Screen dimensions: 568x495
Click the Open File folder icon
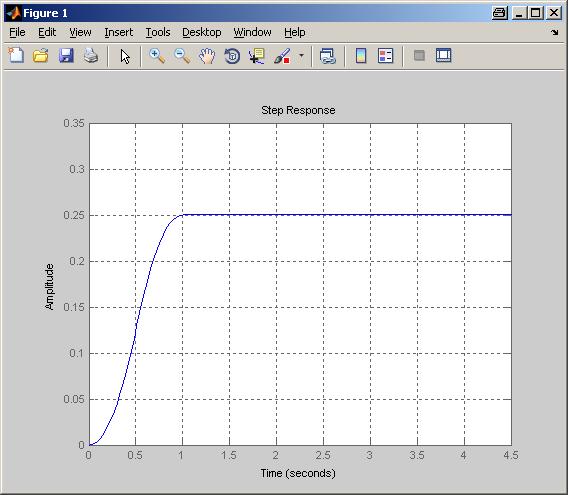click(x=41, y=56)
